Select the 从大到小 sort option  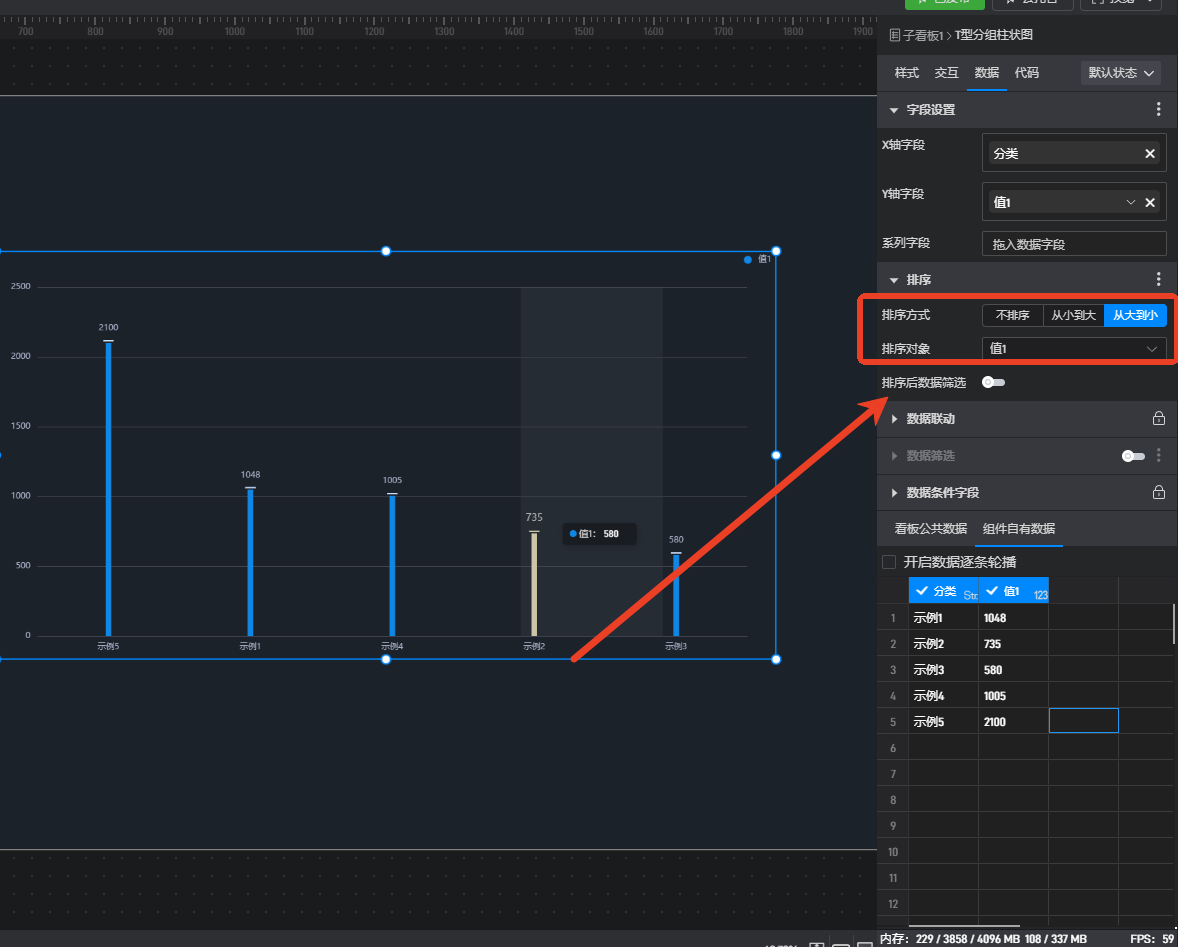[x=1135, y=315]
